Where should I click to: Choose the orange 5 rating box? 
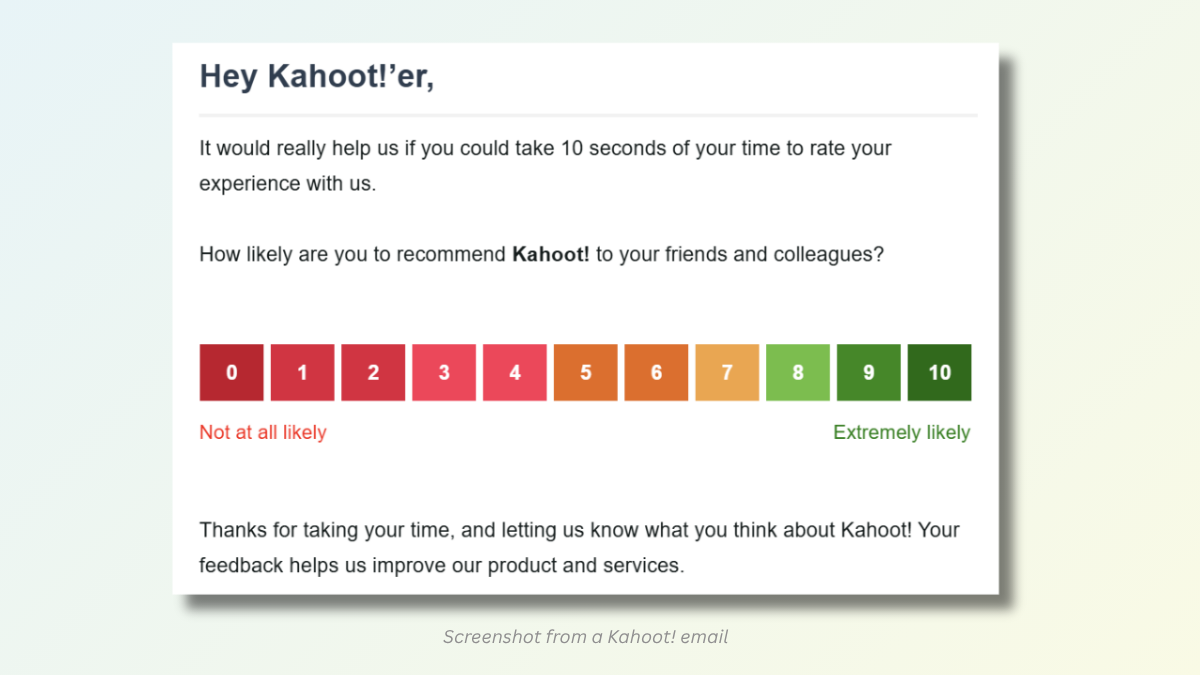pos(586,373)
